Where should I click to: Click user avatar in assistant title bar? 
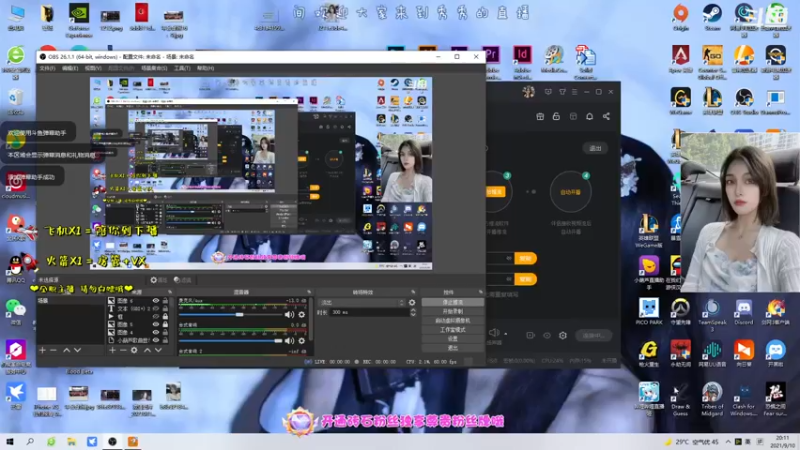click(x=528, y=92)
